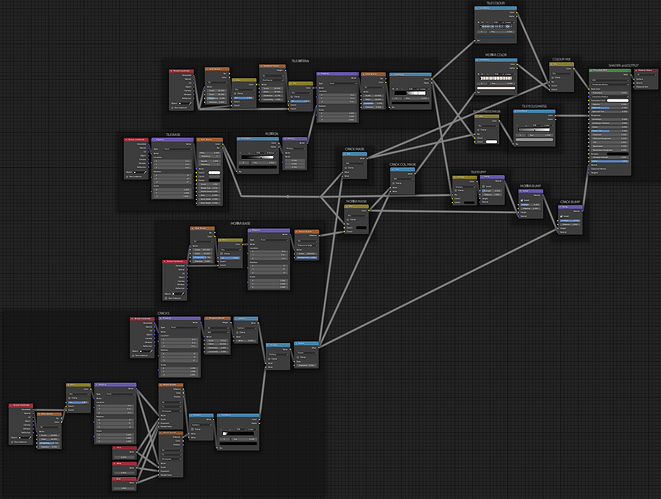Toggle From Instancer in TILE BASE Texture Coordinate
661x499 pixels.
[127, 177]
